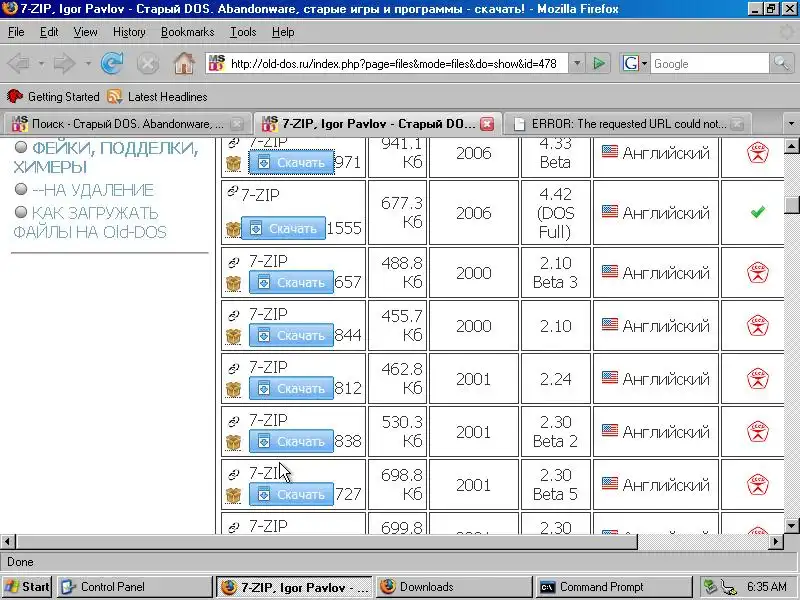Open the --НА УДАЛЕНИЕ category link

click(92, 190)
